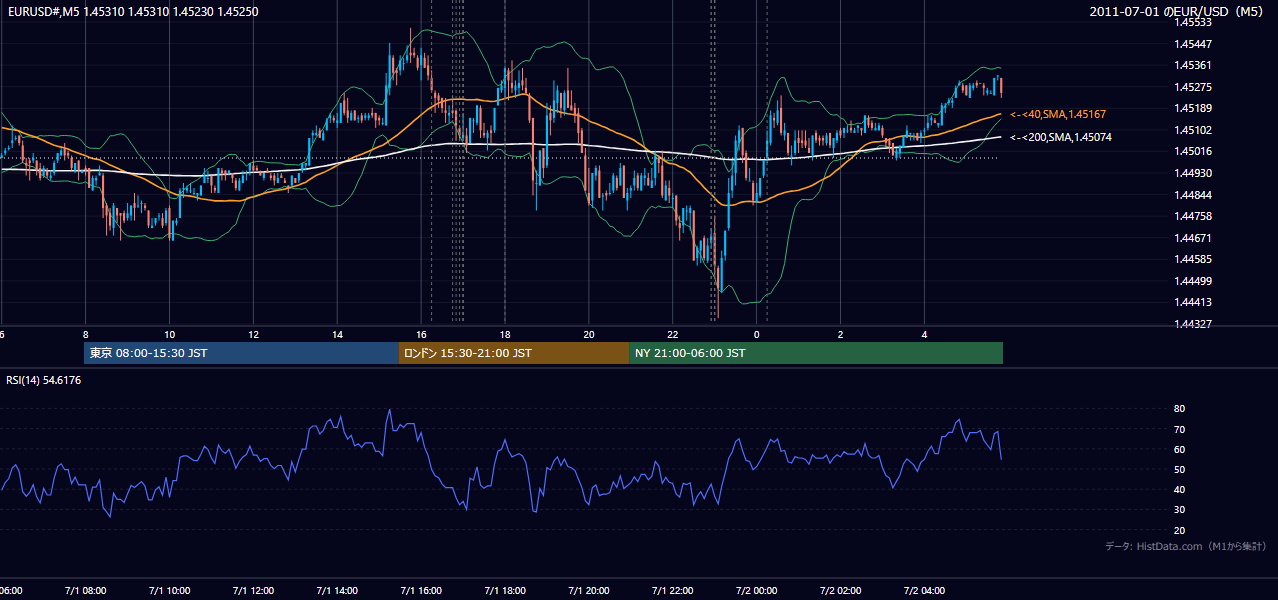Click the 7/1 18:00 date label
This screenshot has width=1278, height=600.
click(x=505, y=591)
